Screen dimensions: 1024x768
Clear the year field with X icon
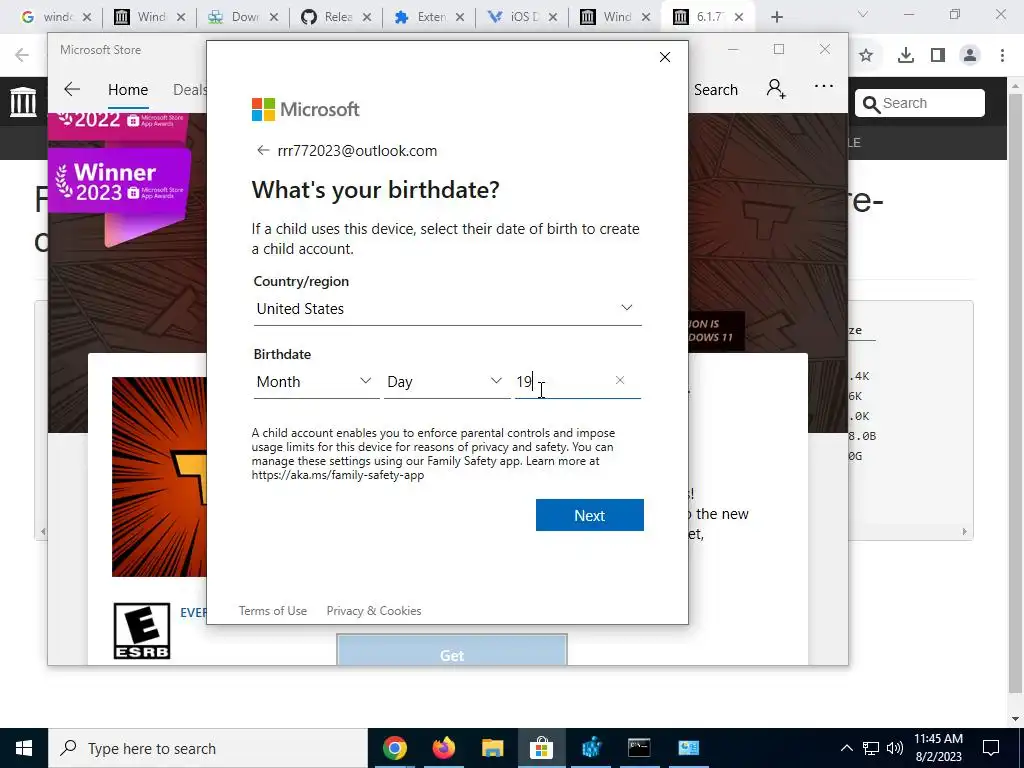tap(620, 380)
